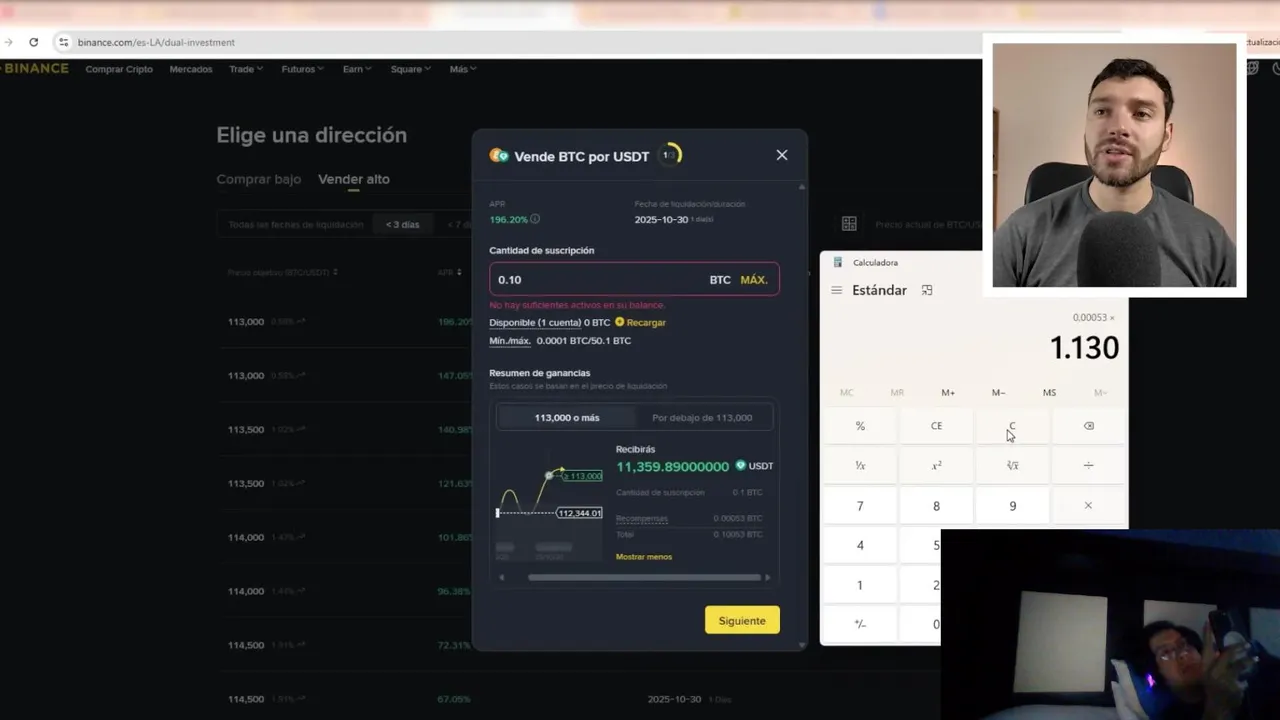The image size is (1280, 720).
Task: Click the Disponible (1 cuenta) label
Action: 535,323
